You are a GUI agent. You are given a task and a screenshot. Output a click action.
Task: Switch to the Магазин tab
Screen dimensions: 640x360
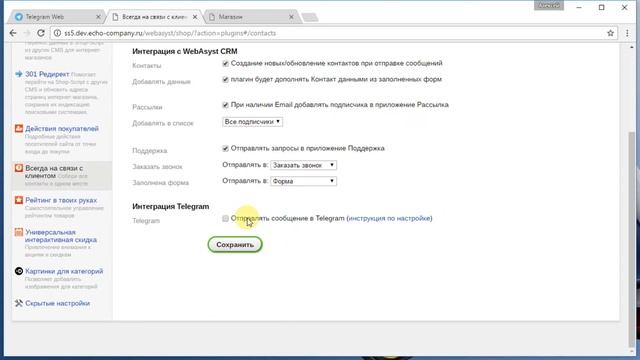point(251,17)
